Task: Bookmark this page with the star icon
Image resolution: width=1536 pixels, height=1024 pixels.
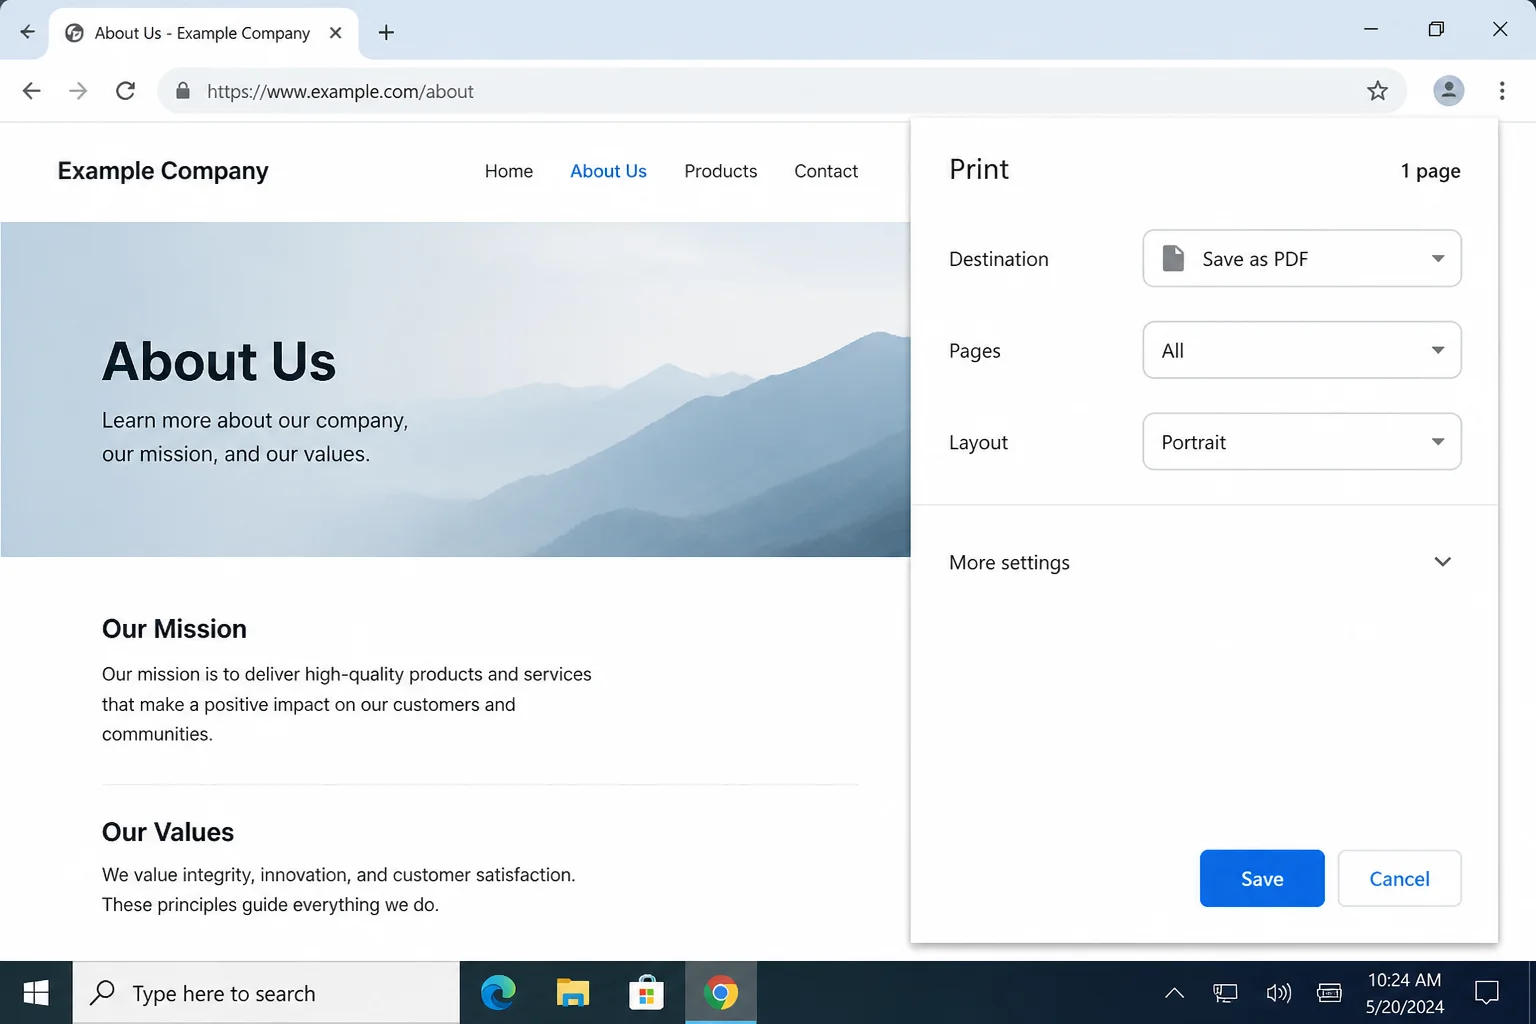Action: coord(1377,91)
